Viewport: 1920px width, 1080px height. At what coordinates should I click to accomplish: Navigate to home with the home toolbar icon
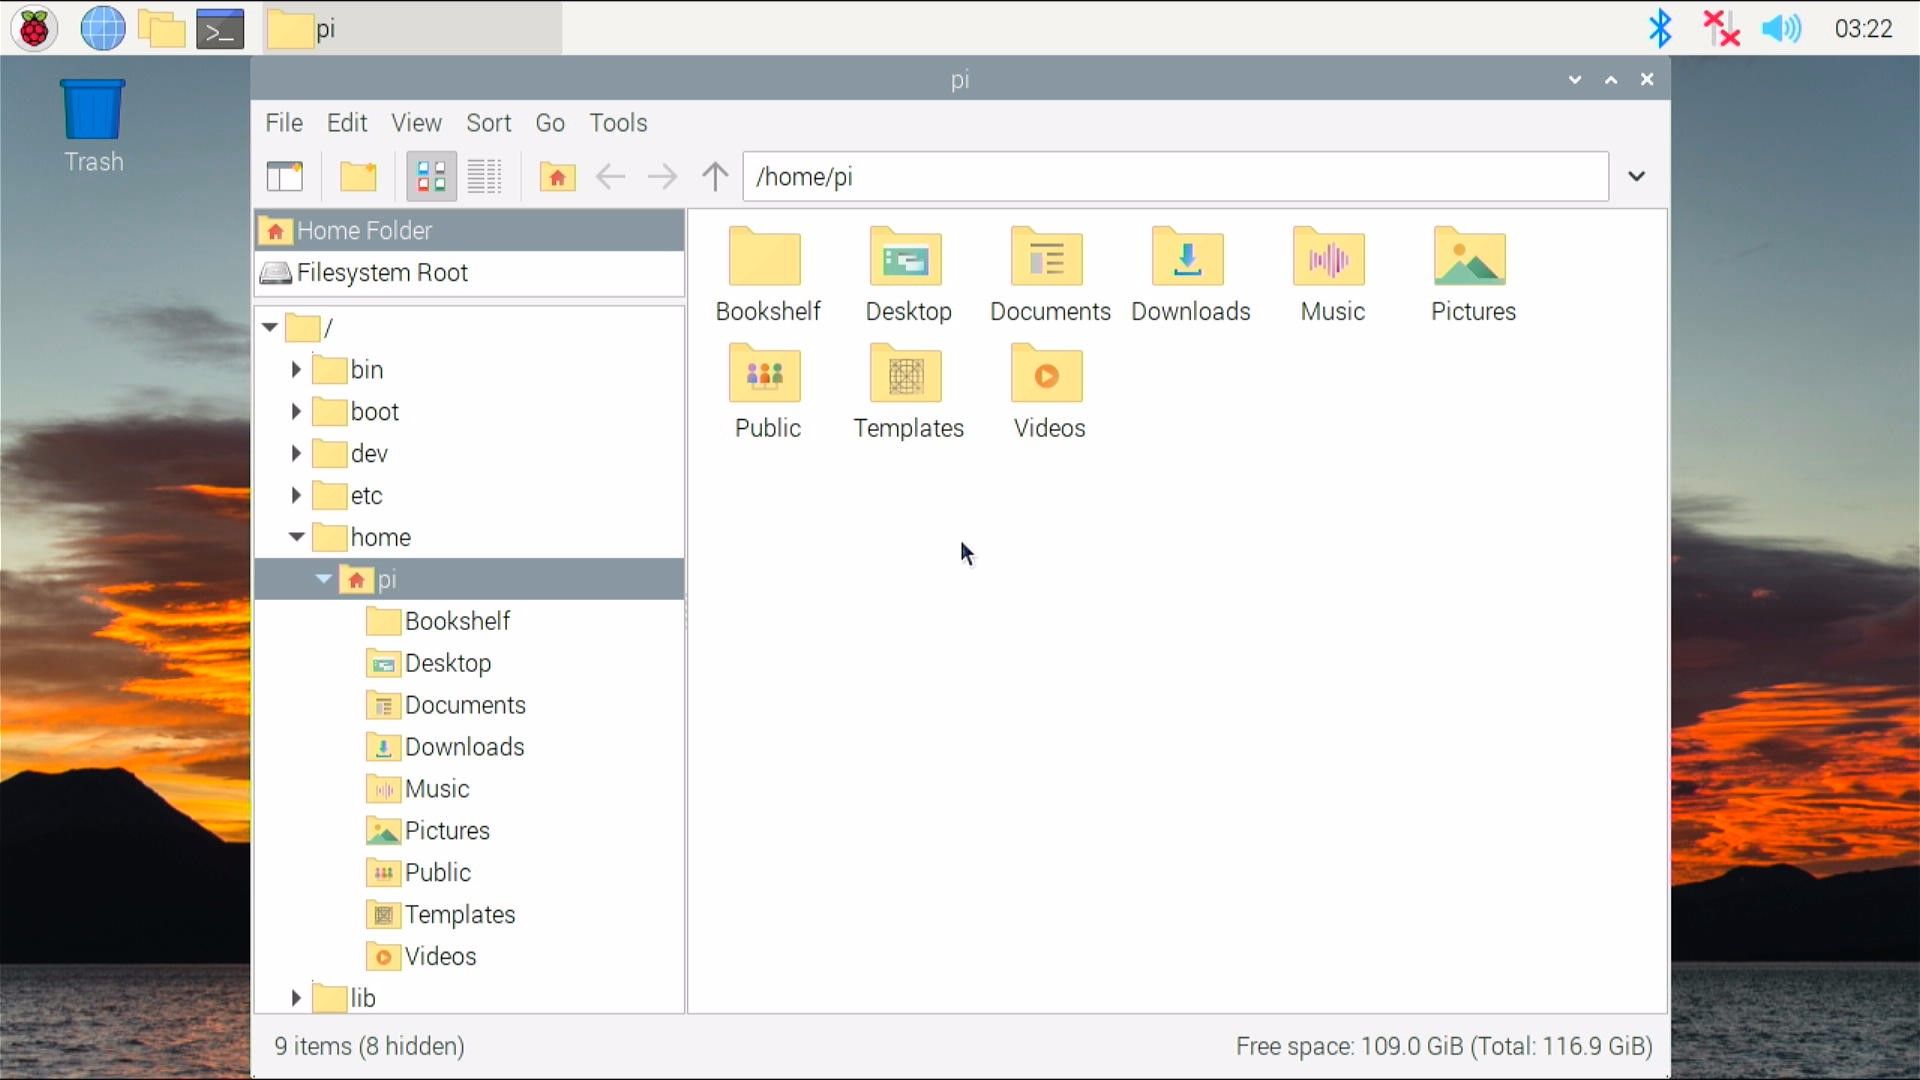557,176
